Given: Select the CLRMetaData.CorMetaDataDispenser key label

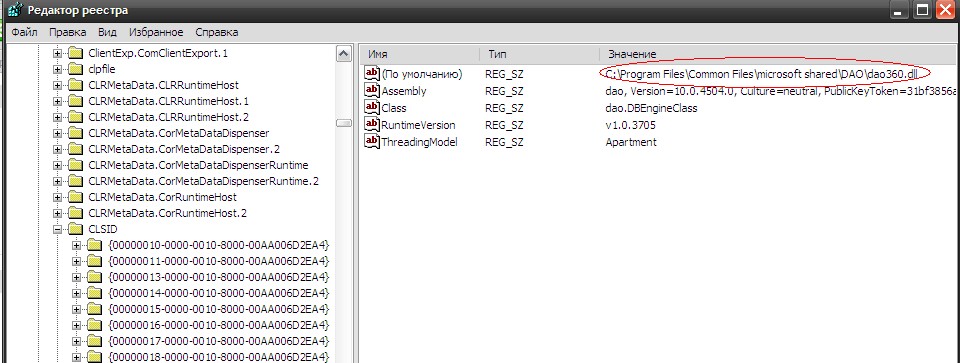Looking at the screenshot, I should [179, 133].
